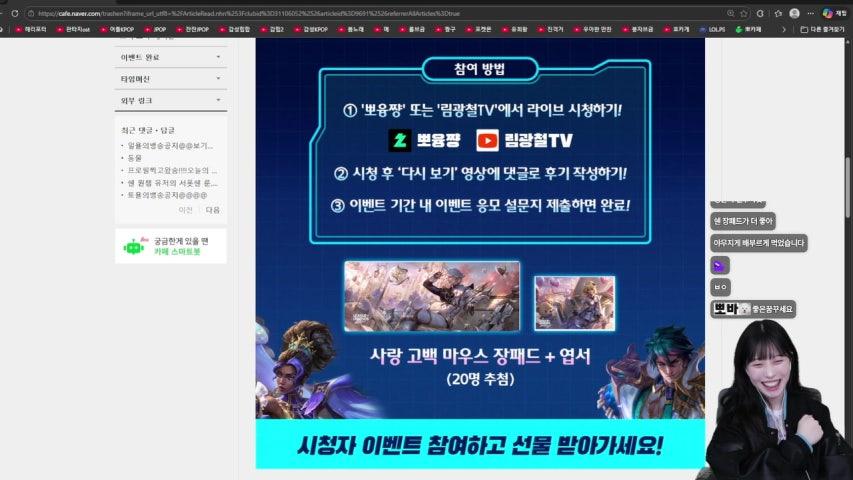
Task: Click the green smartbot robot icon
Action: pyautogui.click(x=134, y=247)
